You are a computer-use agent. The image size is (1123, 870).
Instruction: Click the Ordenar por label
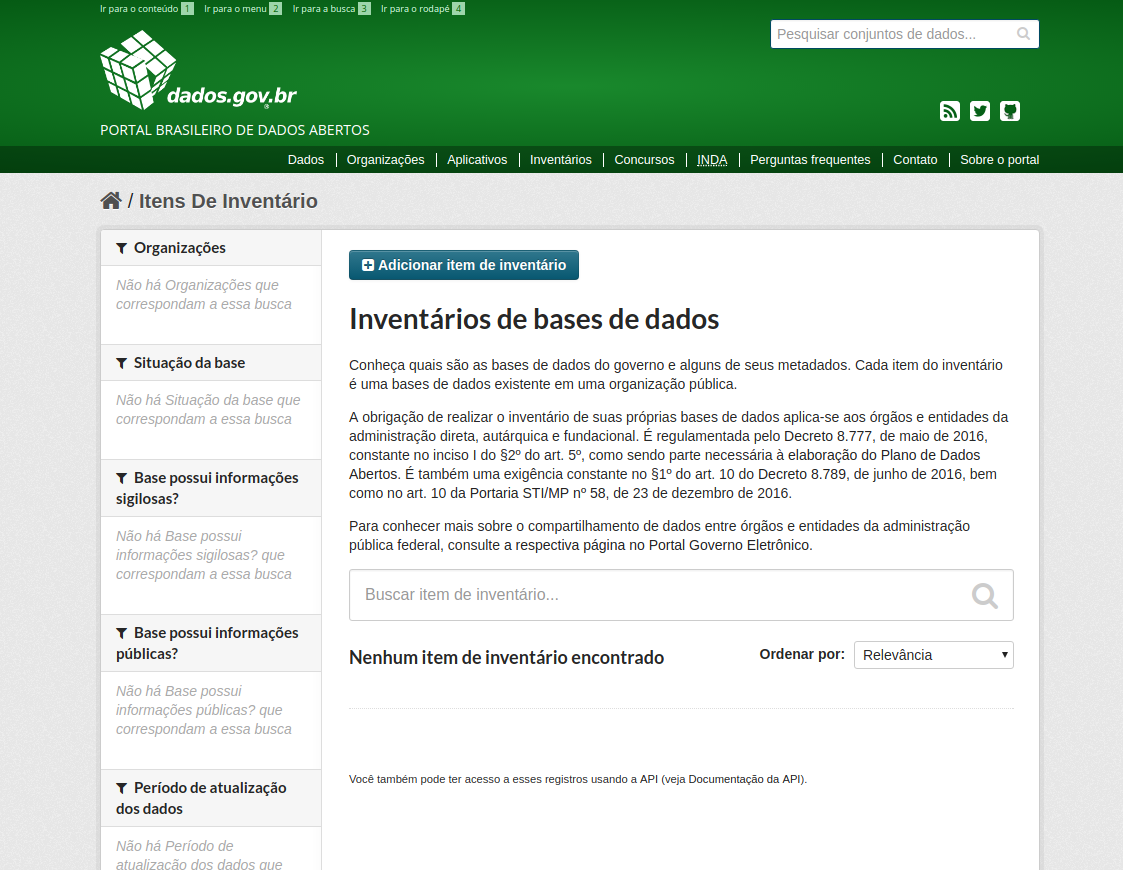[802, 654]
